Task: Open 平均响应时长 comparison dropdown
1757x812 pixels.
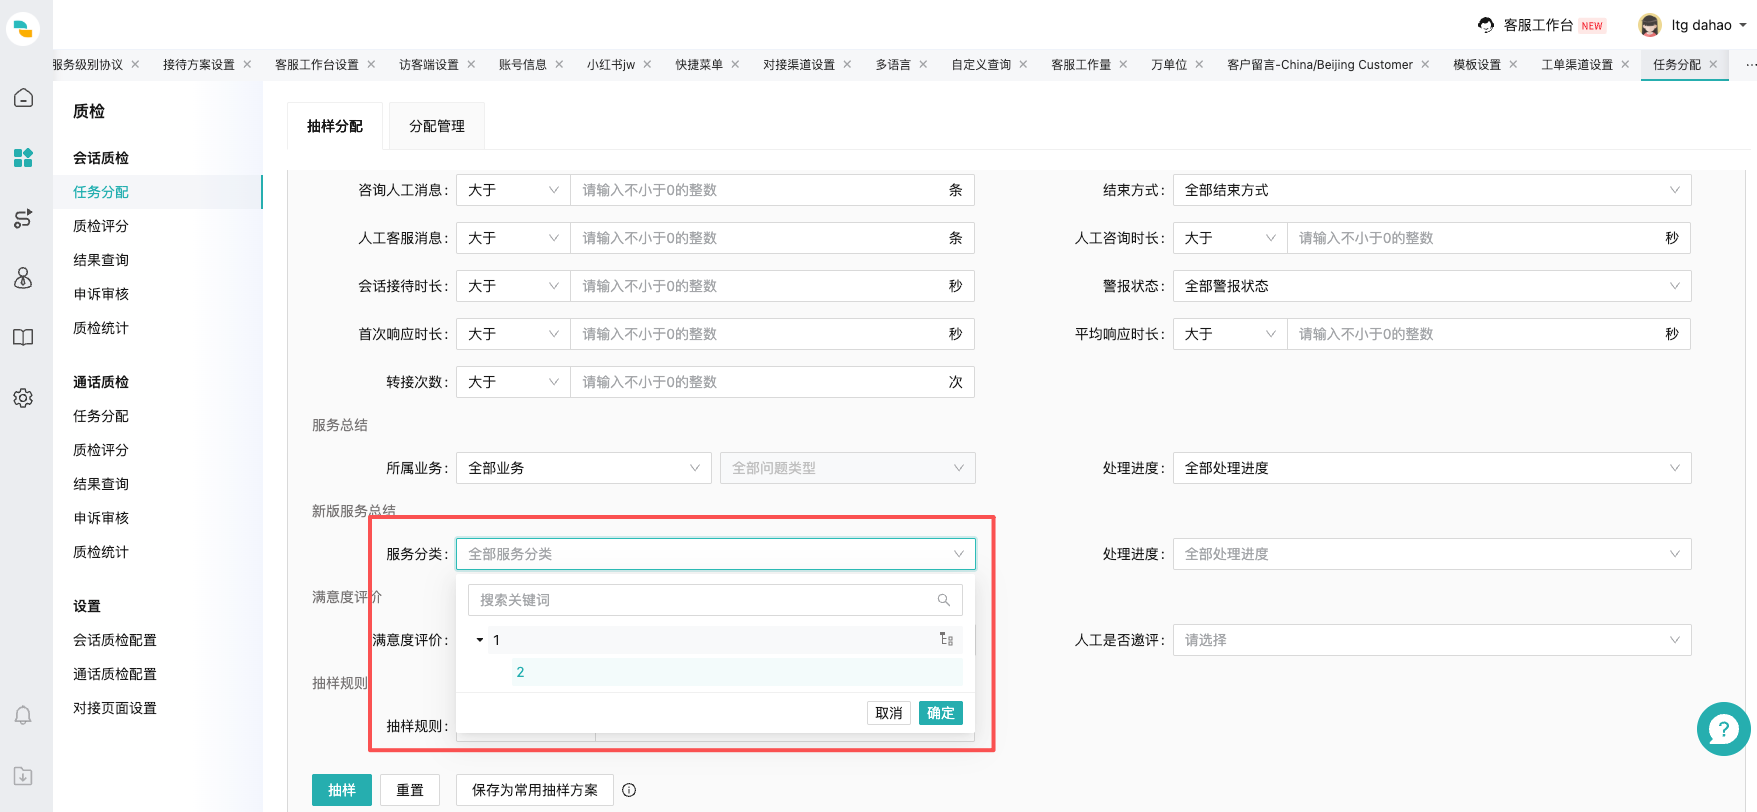Action: point(1230,334)
